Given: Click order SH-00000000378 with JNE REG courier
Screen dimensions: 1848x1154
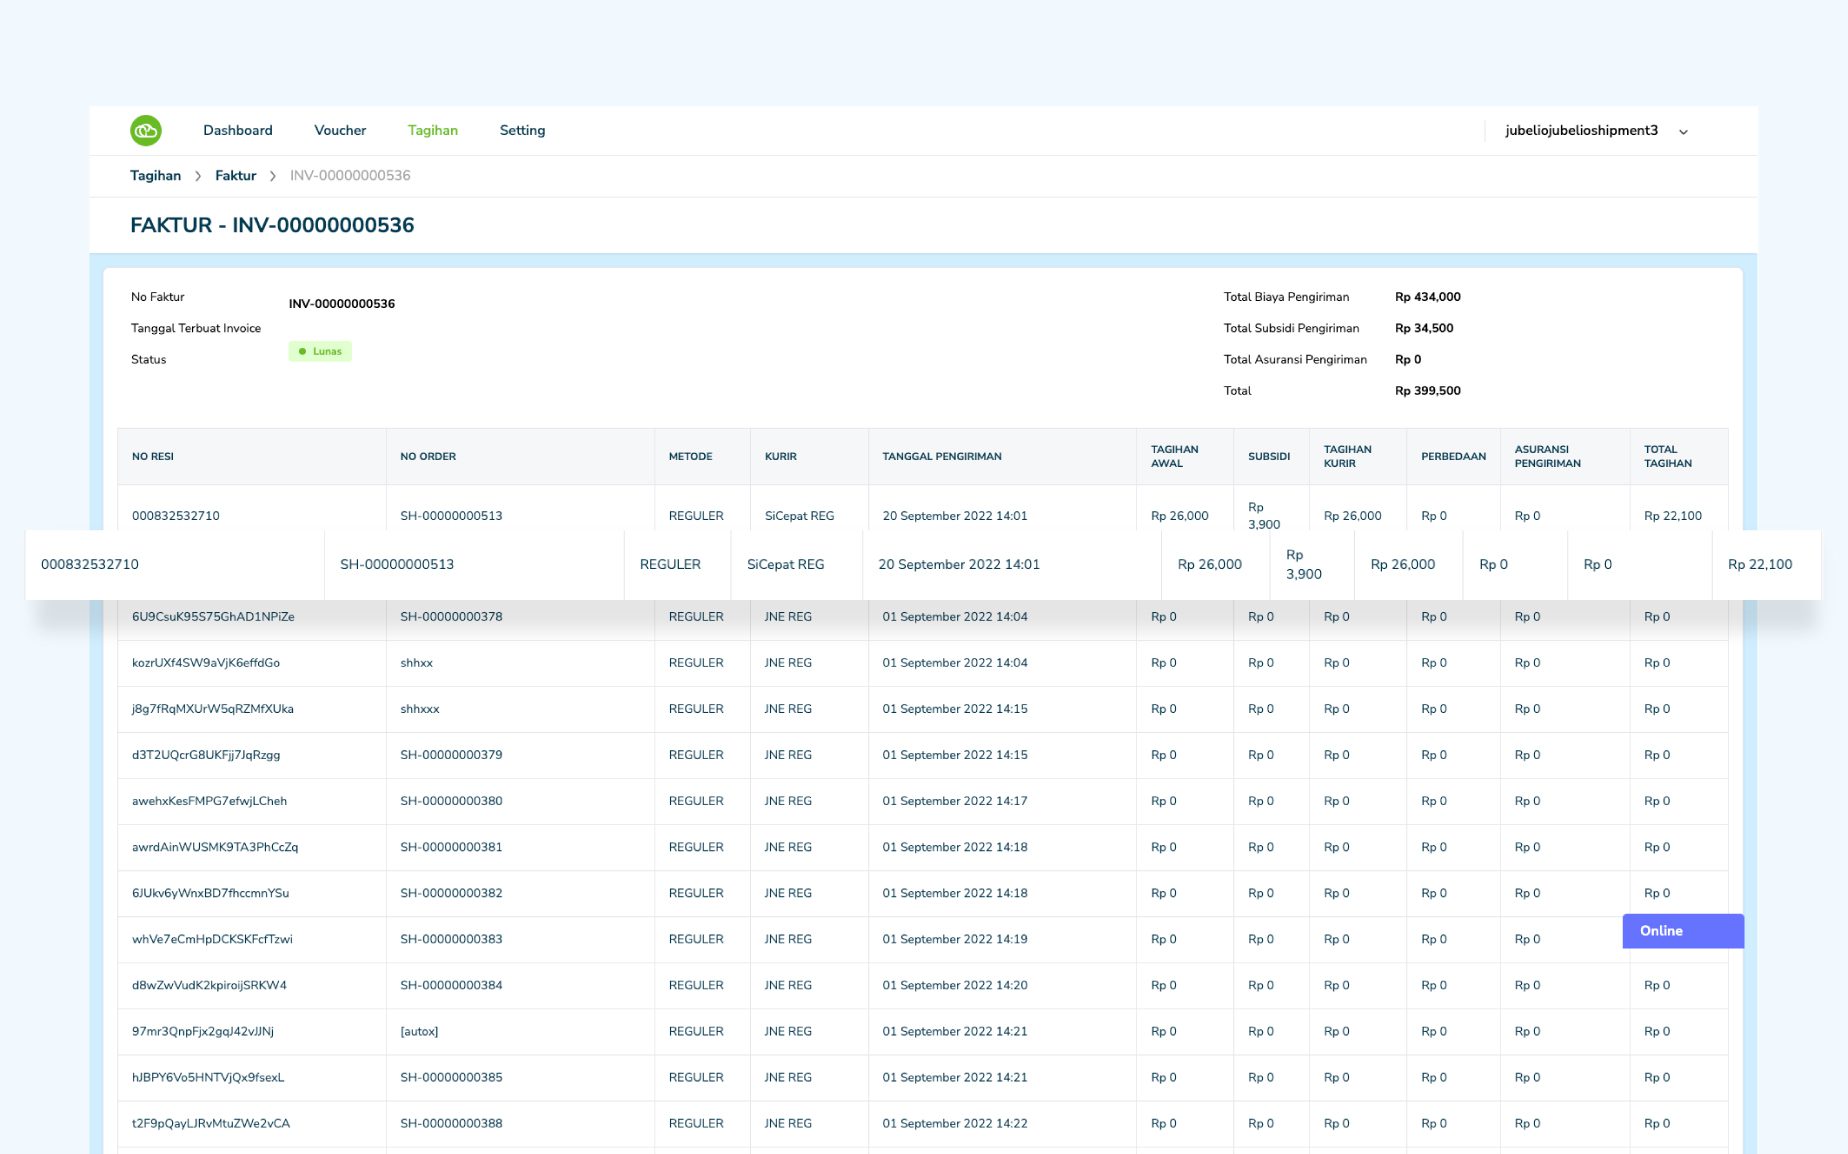Looking at the screenshot, I should click(x=450, y=617).
